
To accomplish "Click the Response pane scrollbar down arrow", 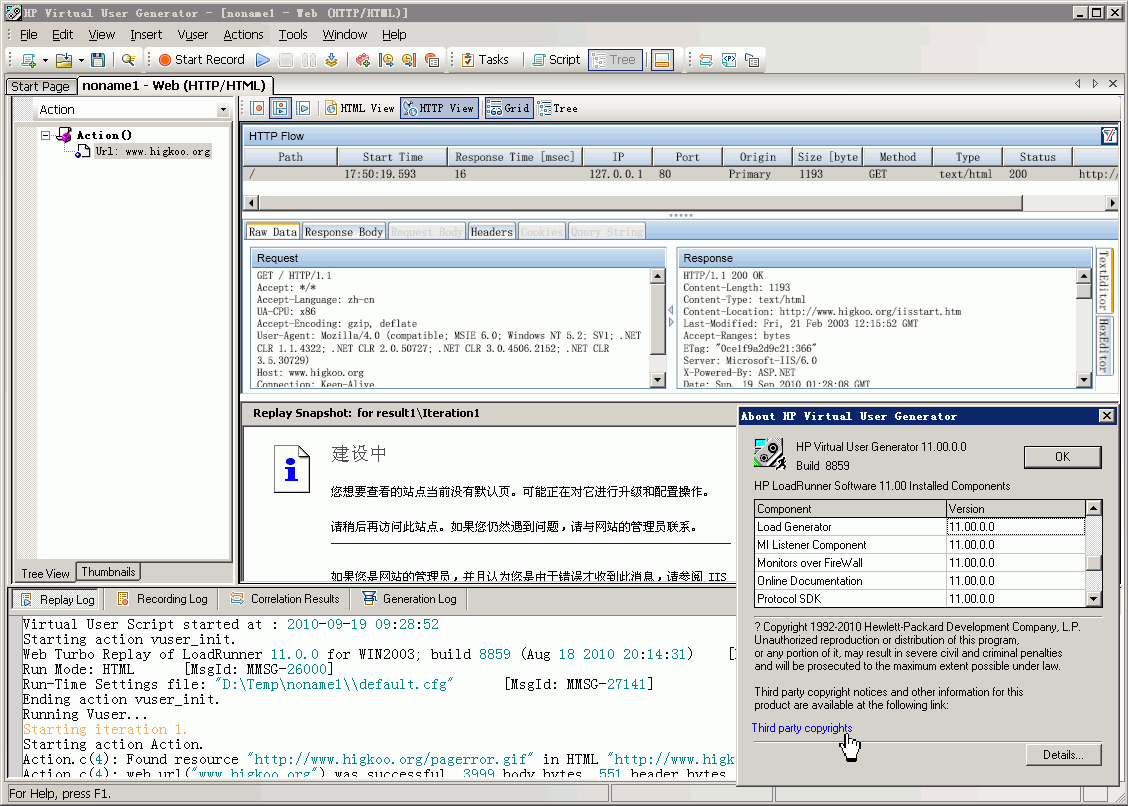I will 1084,380.
